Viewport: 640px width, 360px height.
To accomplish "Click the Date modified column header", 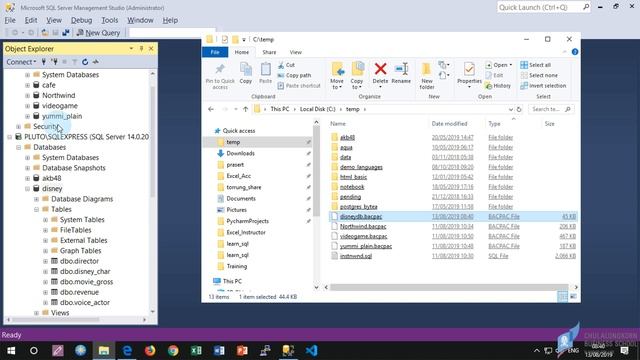I will click(449, 123).
